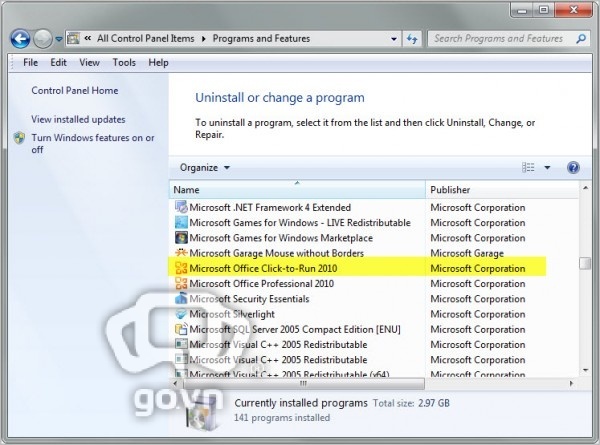Select Microsoft Games for Windows - LIVE Redistributable
The width and height of the screenshot is (600, 445).
(x=300, y=223)
